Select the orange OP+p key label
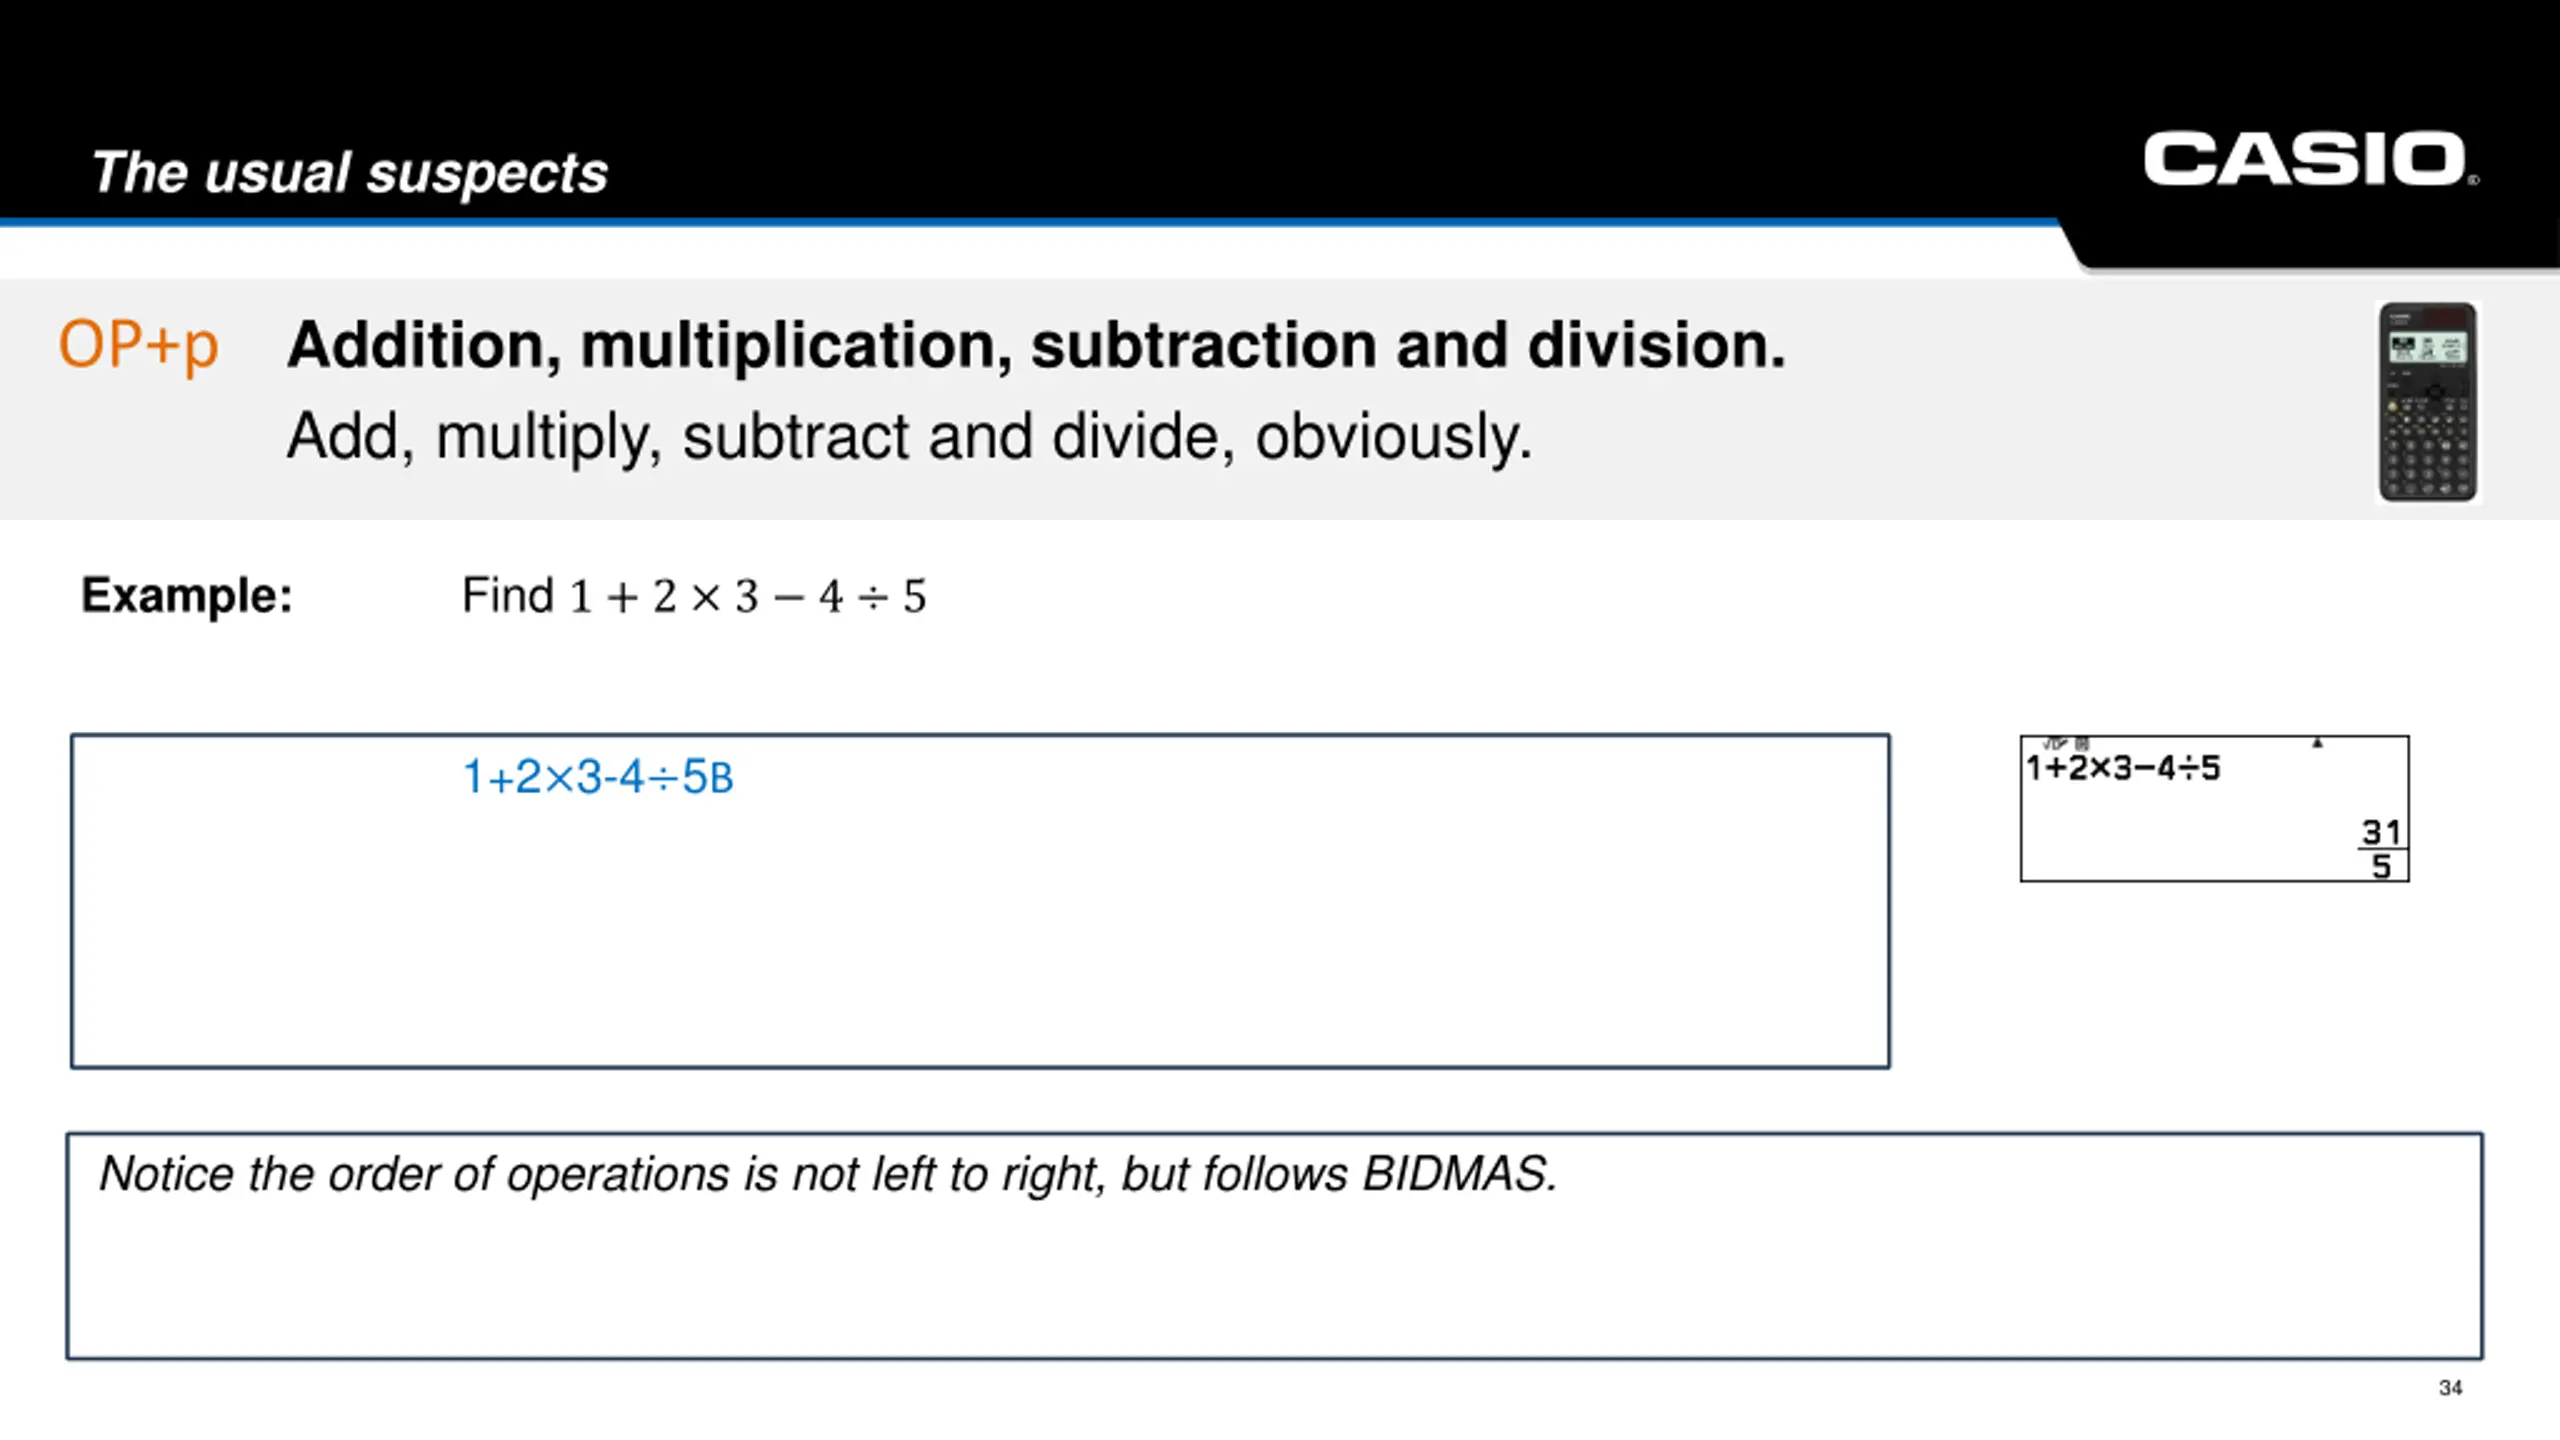2560x1440 pixels. tap(138, 346)
